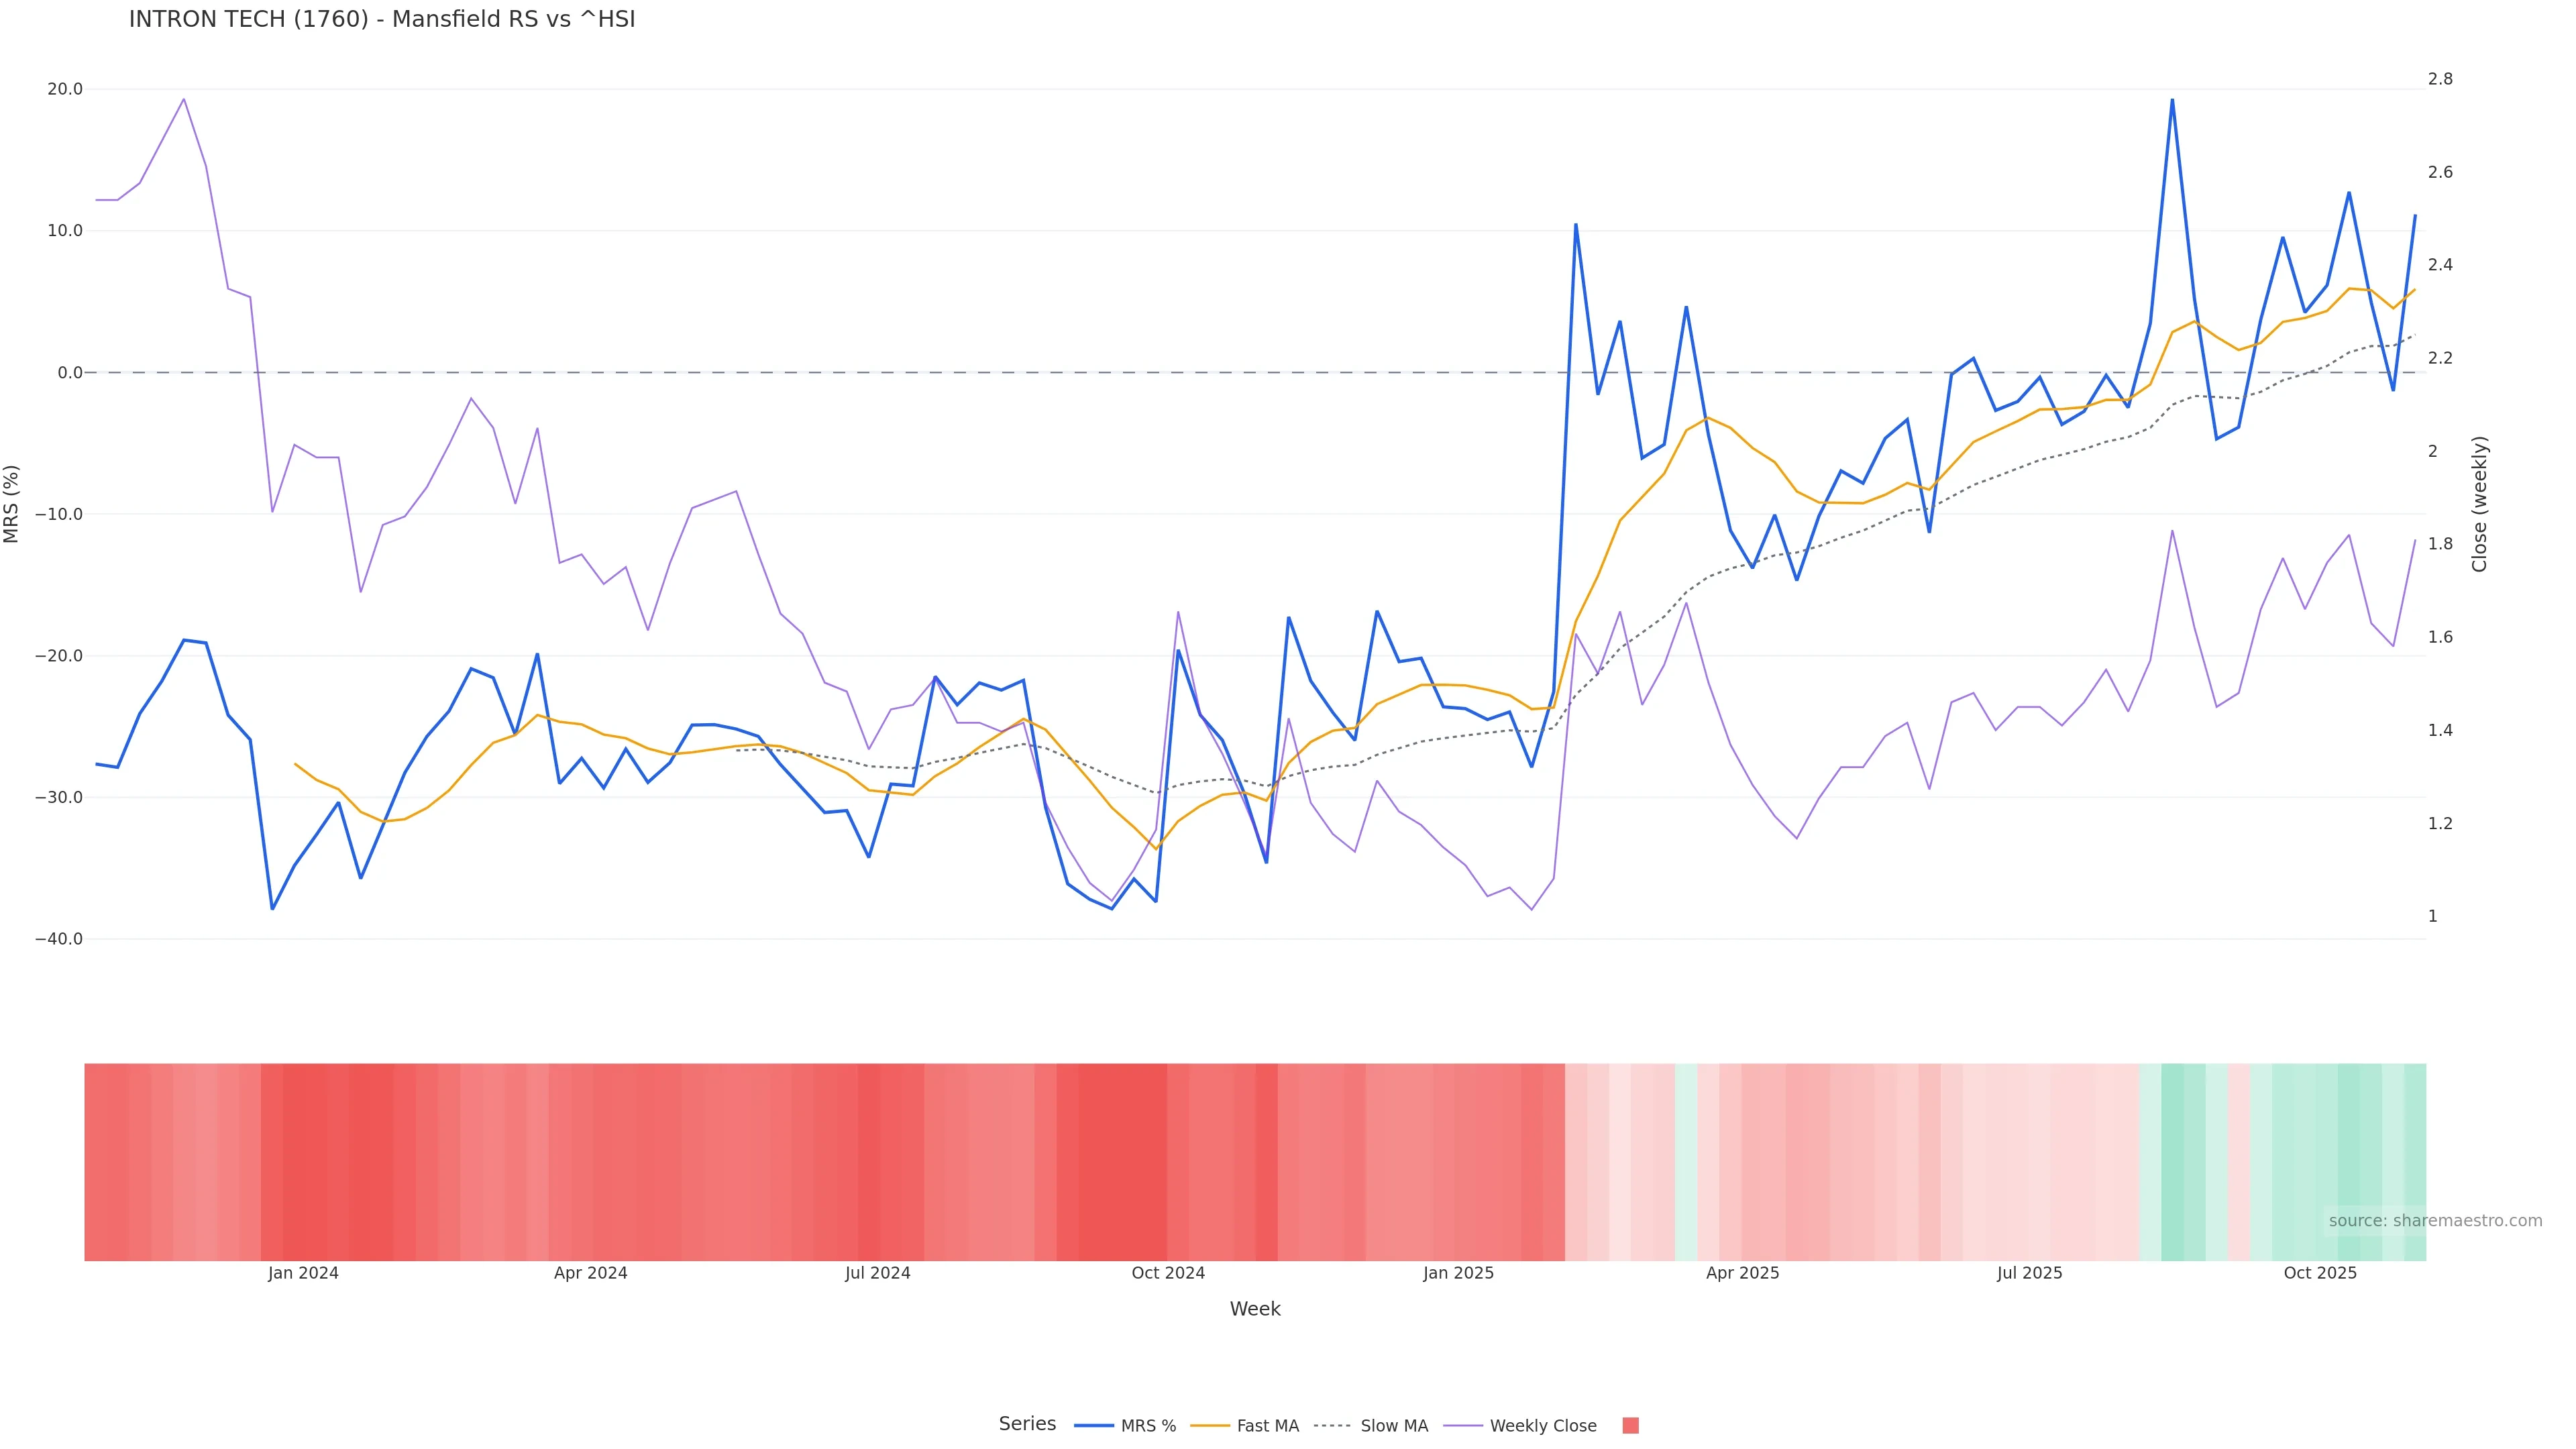Click the Jul 2024 x-axis tick label
The image size is (2576, 1449).
pyautogui.click(x=877, y=1273)
